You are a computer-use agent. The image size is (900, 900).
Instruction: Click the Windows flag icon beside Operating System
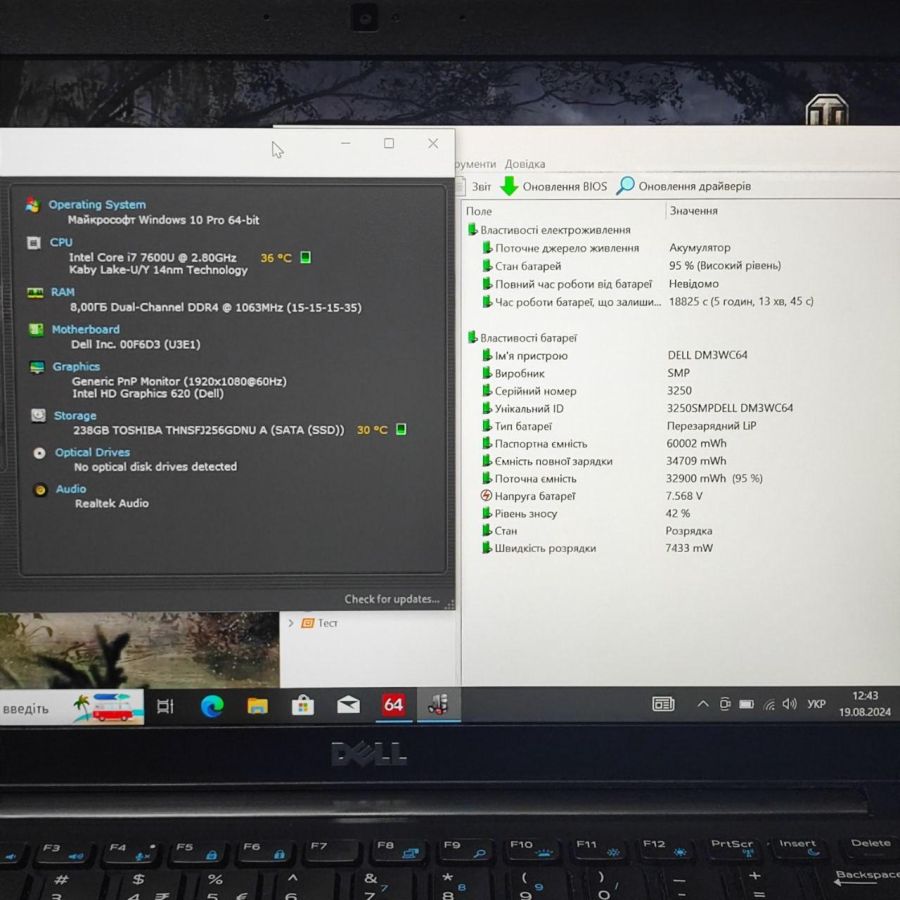point(33,205)
